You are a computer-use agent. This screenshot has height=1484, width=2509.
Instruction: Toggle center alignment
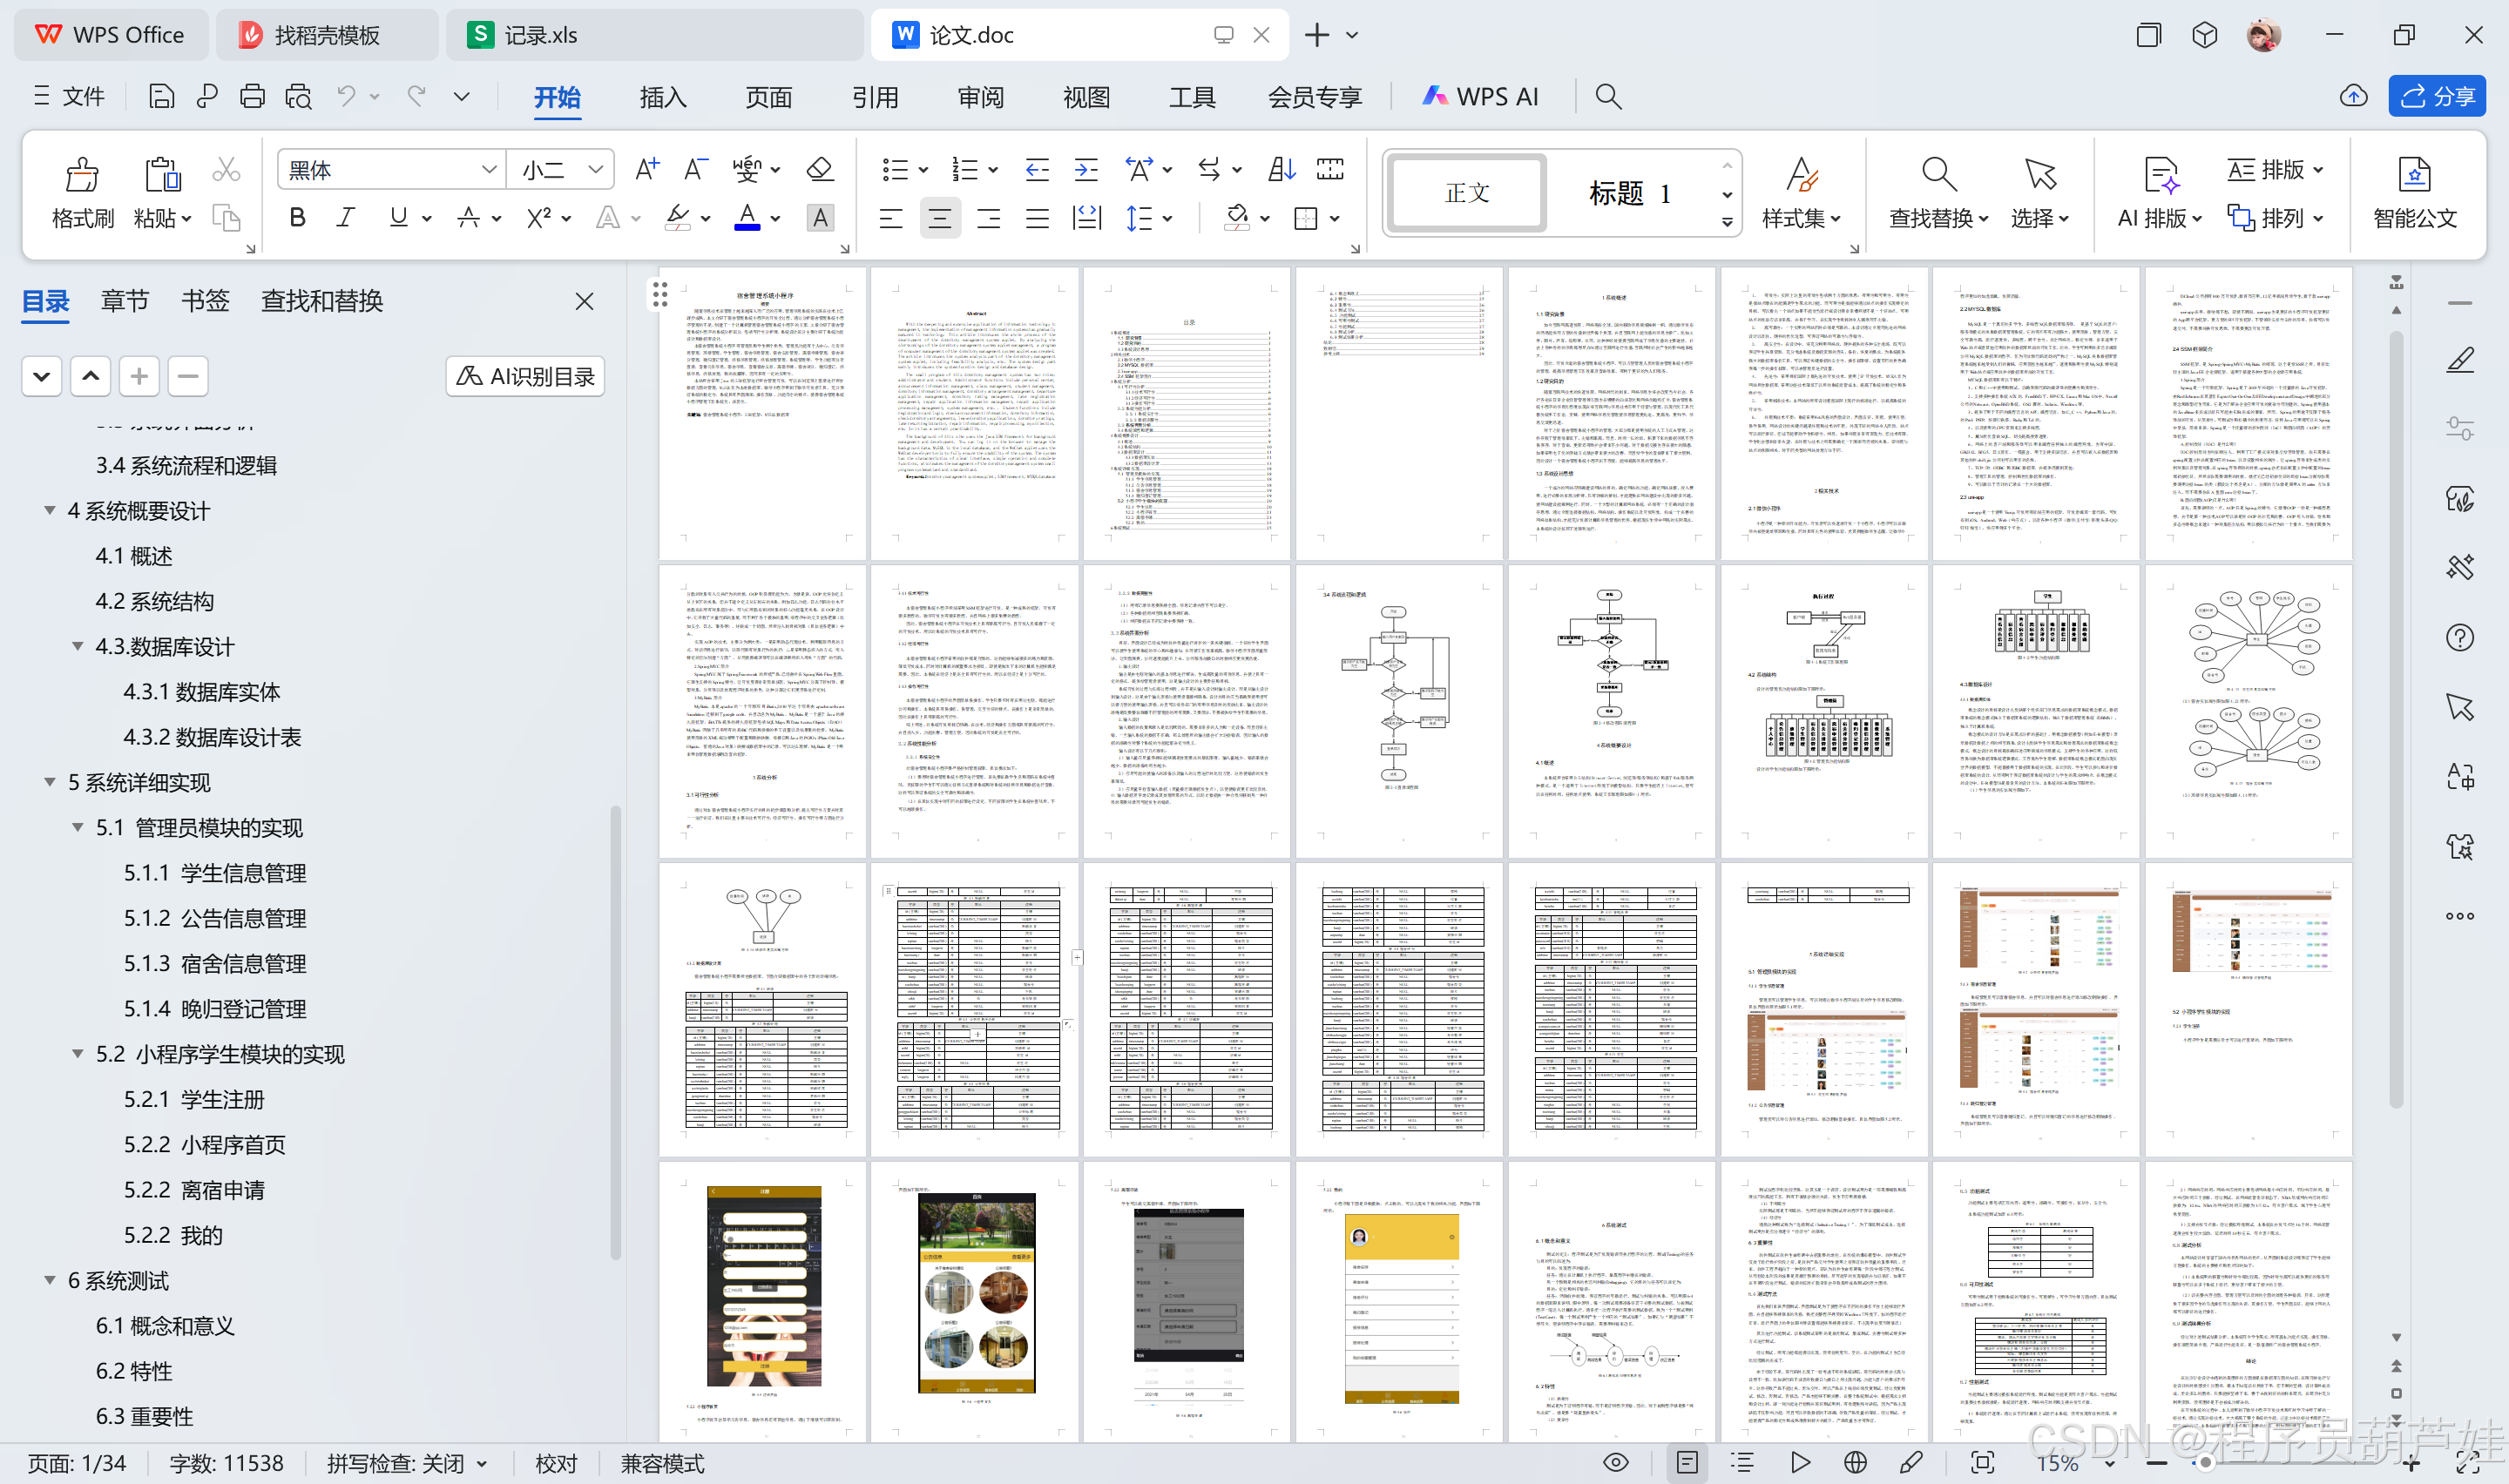click(939, 218)
